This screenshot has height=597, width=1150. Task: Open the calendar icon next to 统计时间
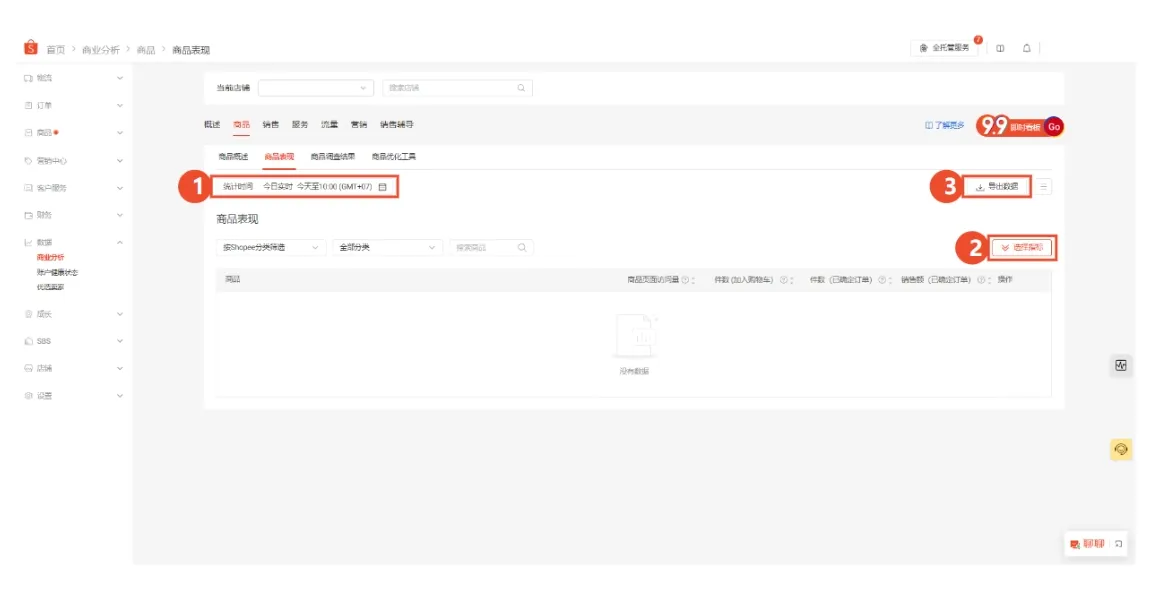pos(382,187)
